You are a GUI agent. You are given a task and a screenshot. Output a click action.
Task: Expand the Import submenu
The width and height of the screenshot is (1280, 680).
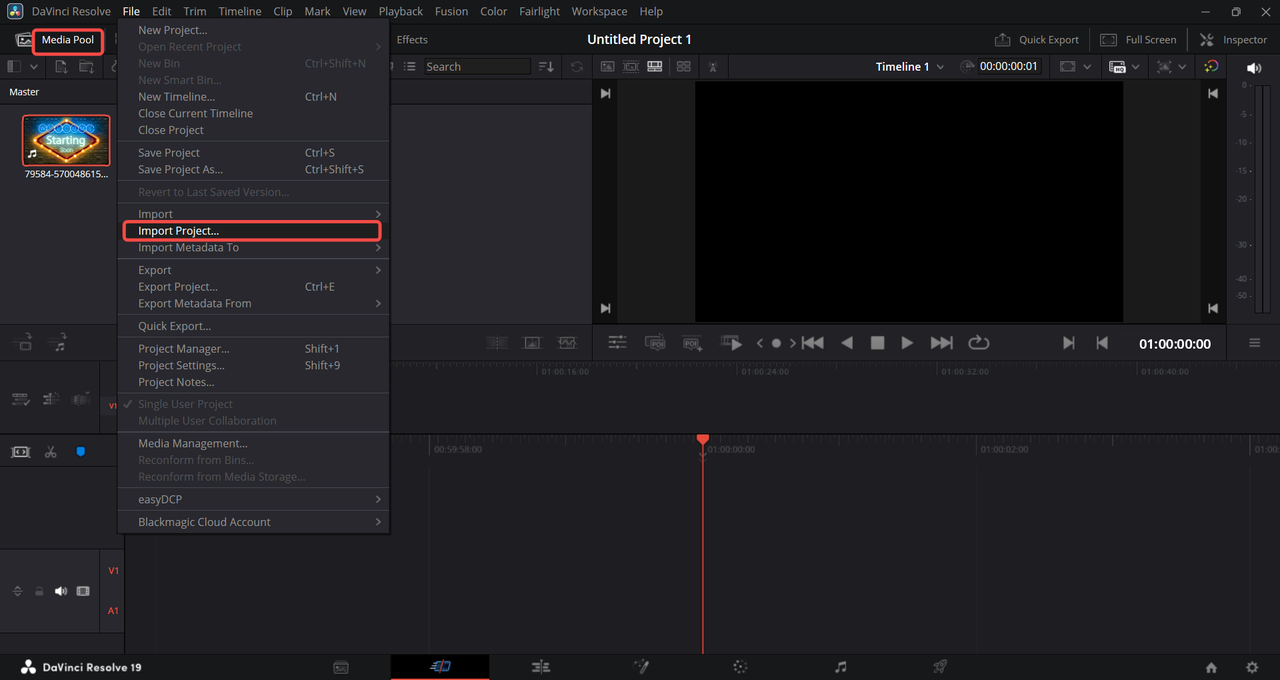(253, 214)
